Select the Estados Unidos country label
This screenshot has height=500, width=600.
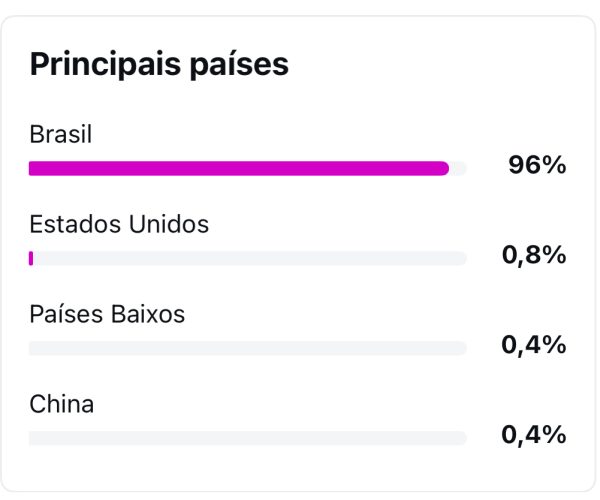119,224
